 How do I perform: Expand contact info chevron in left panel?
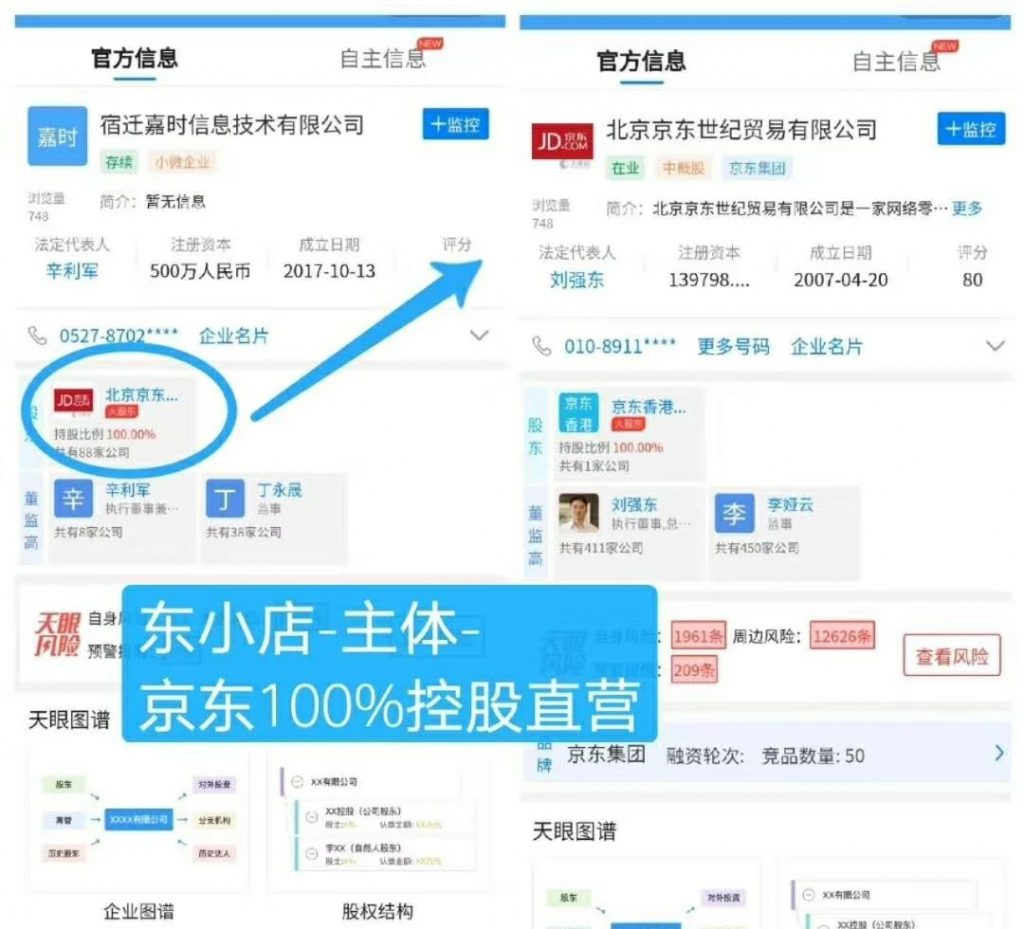click(x=479, y=335)
